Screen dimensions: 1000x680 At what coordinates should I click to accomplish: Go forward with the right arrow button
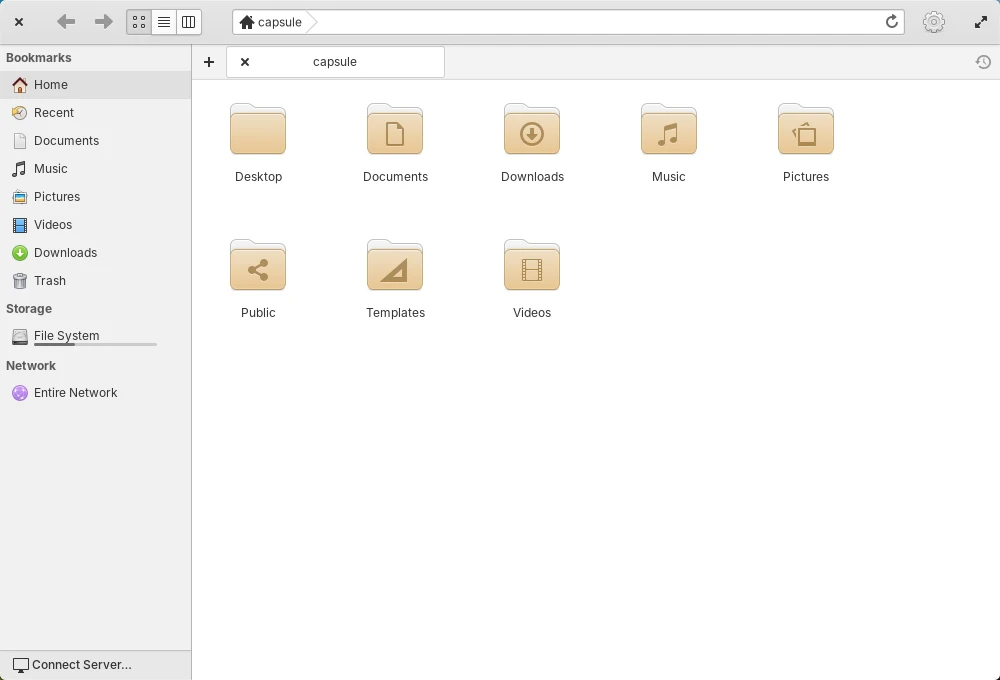point(103,22)
